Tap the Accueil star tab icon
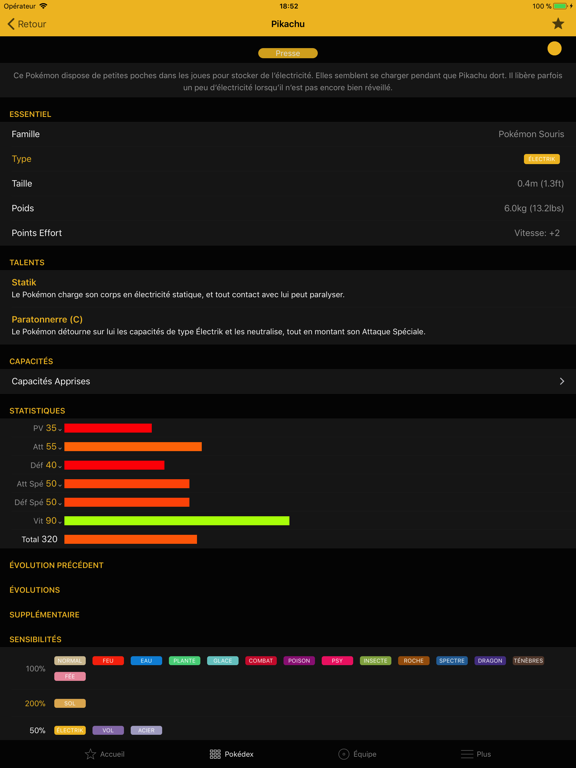576x768 pixels. [91, 754]
